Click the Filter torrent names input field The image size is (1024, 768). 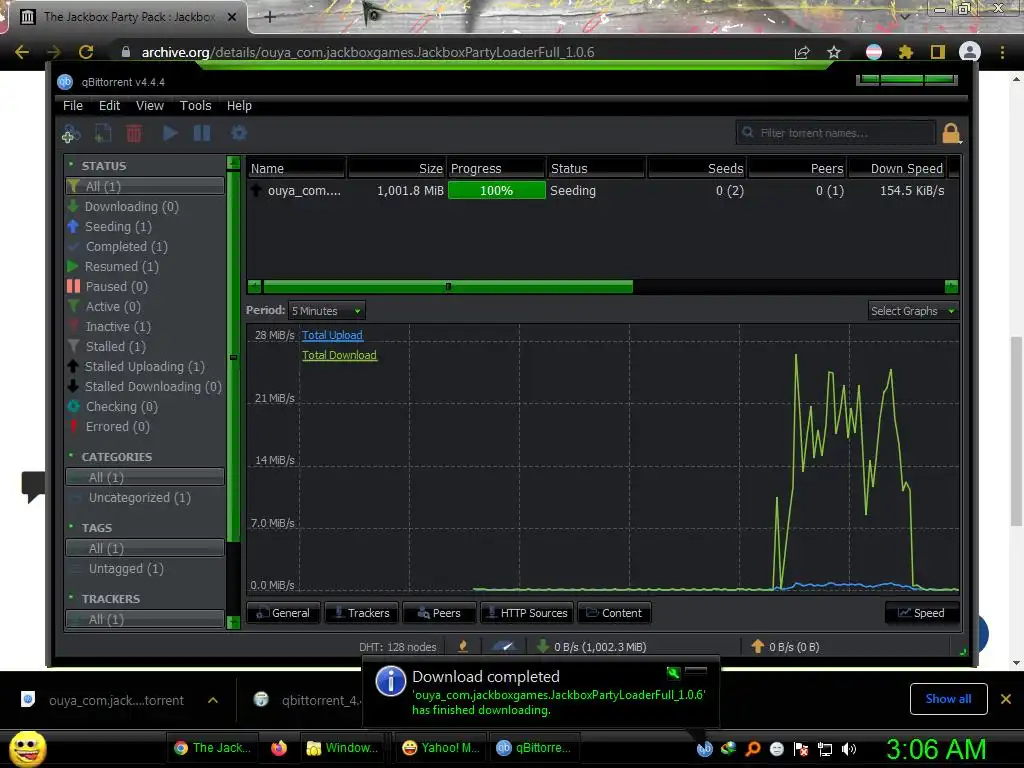[x=836, y=133]
